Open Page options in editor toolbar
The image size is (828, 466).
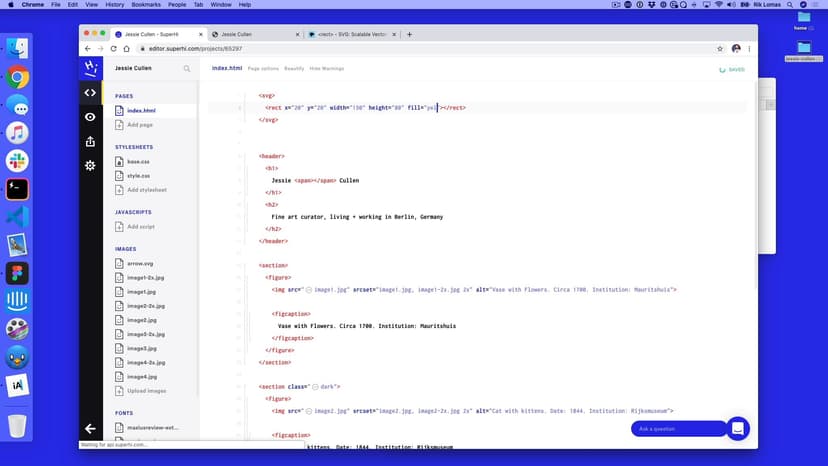[263, 69]
